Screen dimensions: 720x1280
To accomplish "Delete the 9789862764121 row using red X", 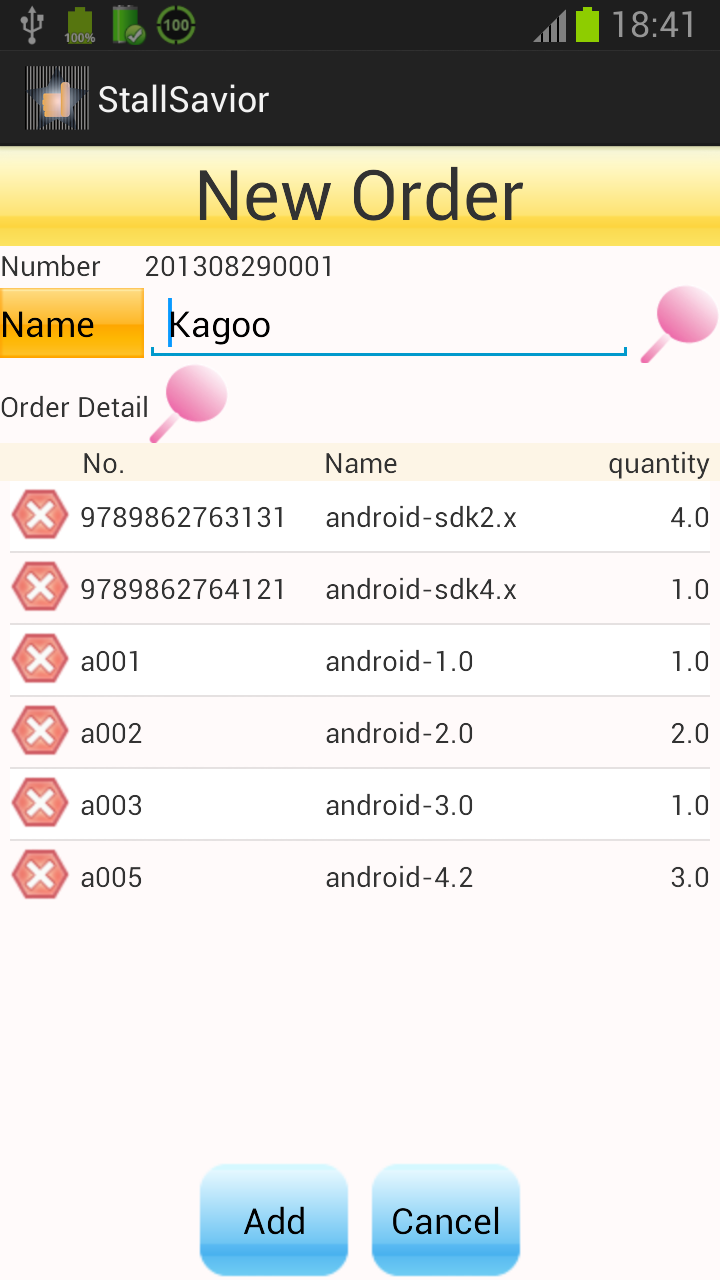I will [40, 588].
